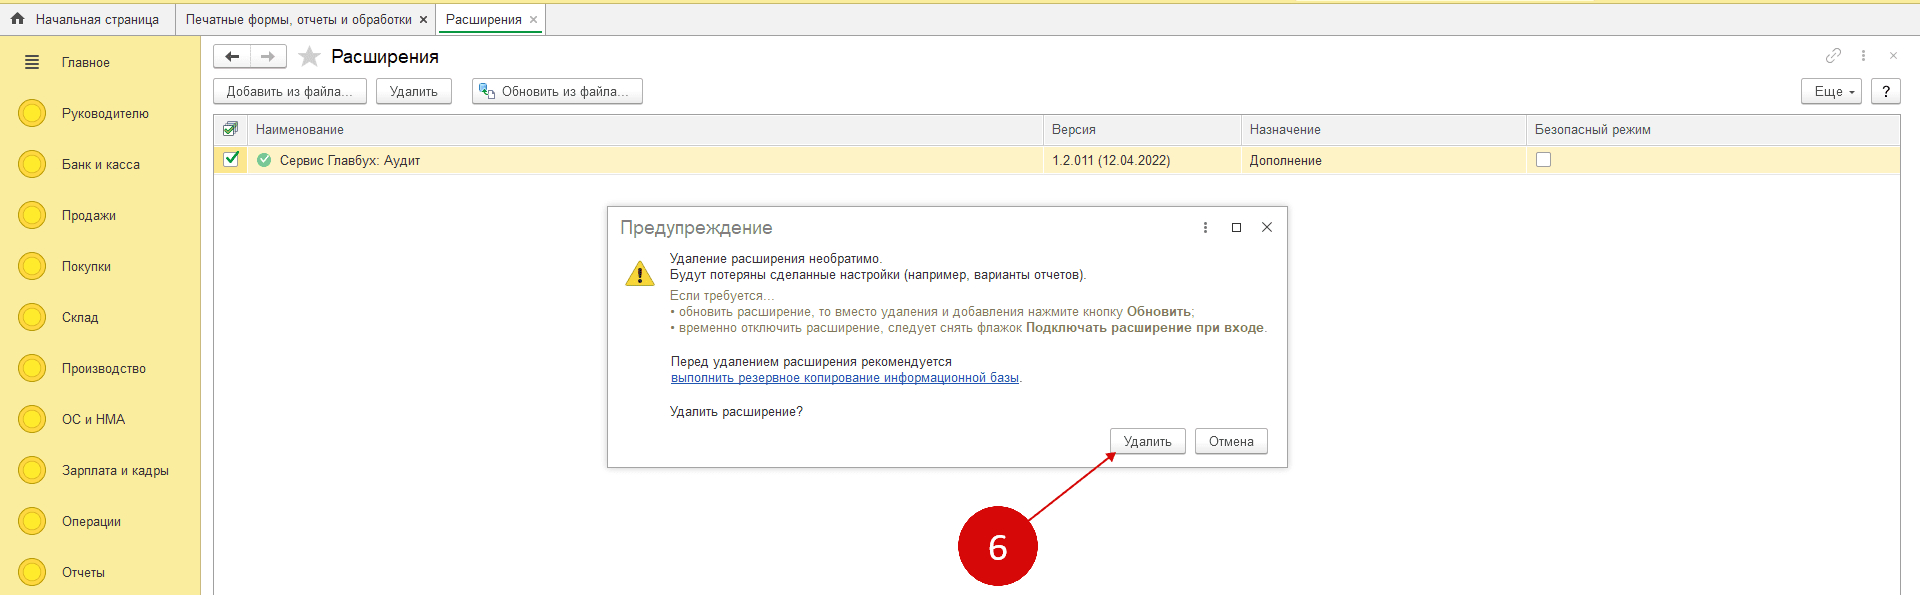Click the Операции section icon

pos(32,521)
